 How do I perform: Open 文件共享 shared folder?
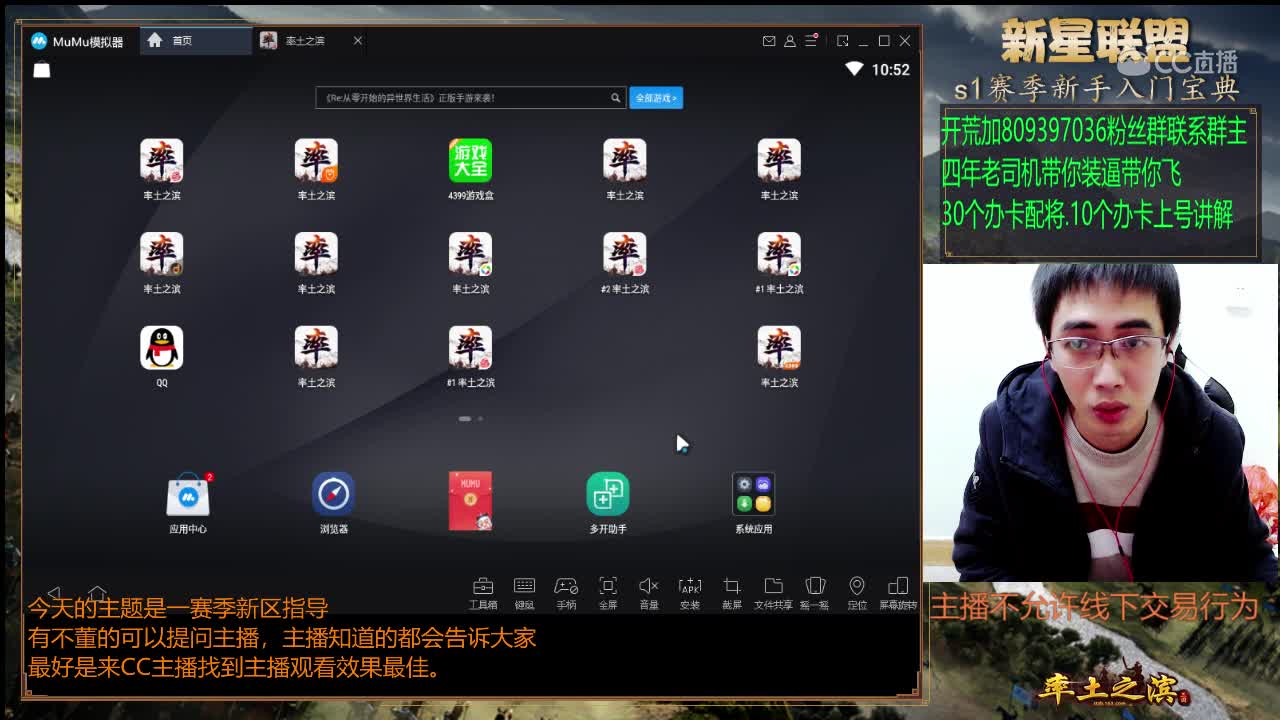pyautogui.click(x=773, y=592)
